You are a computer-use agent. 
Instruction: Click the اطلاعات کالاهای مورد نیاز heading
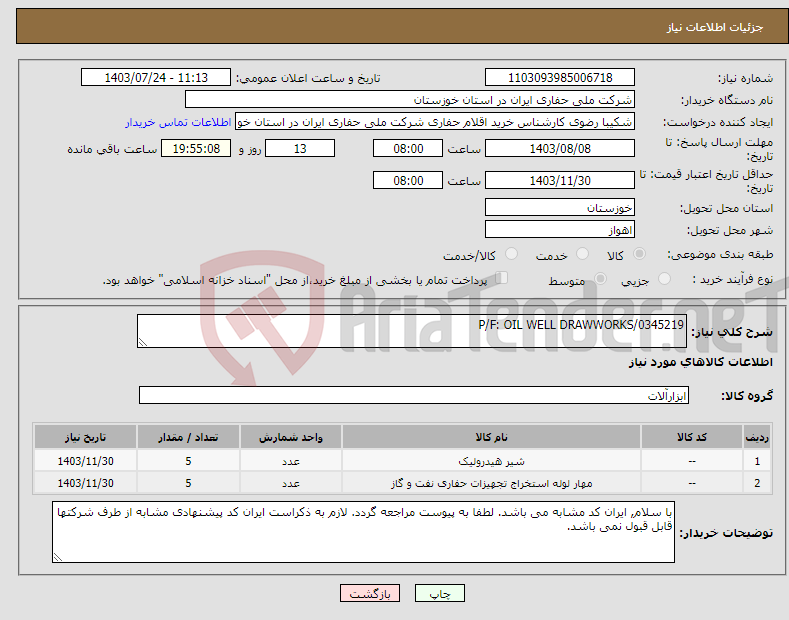(x=700, y=362)
